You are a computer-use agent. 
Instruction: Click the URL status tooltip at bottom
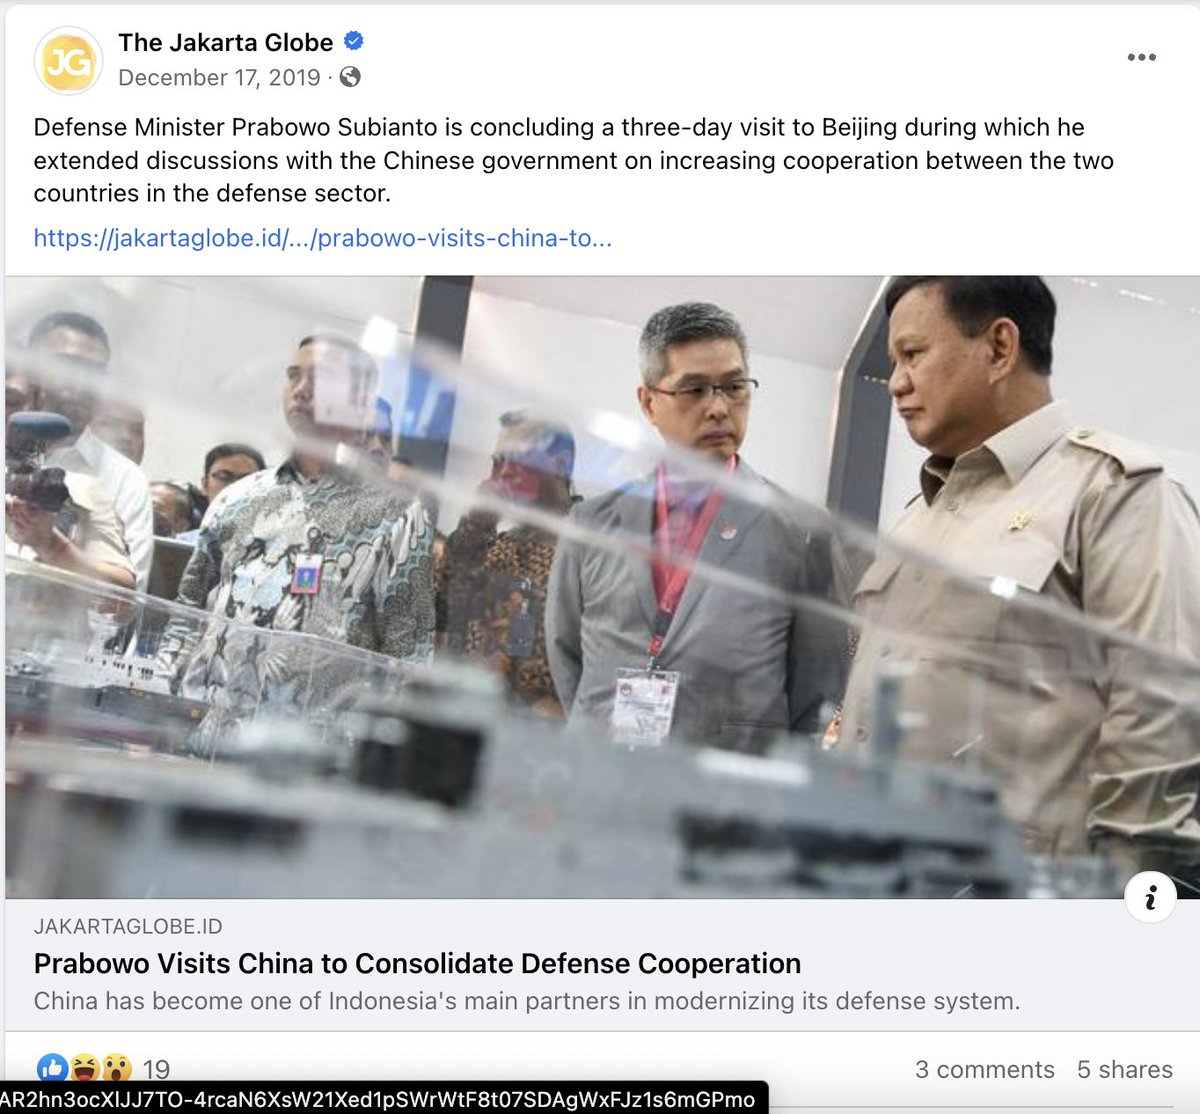point(383,1098)
